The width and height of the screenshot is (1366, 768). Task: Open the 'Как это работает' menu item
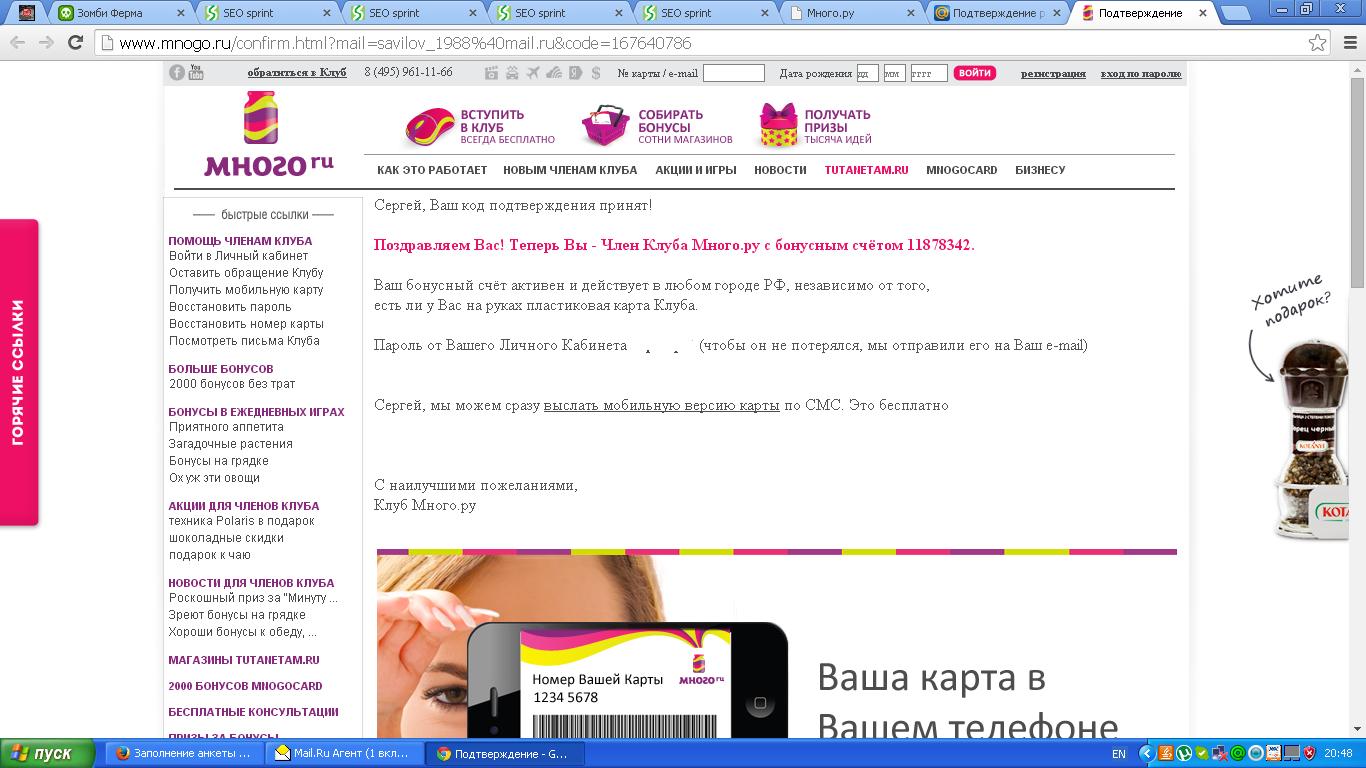(x=432, y=170)
